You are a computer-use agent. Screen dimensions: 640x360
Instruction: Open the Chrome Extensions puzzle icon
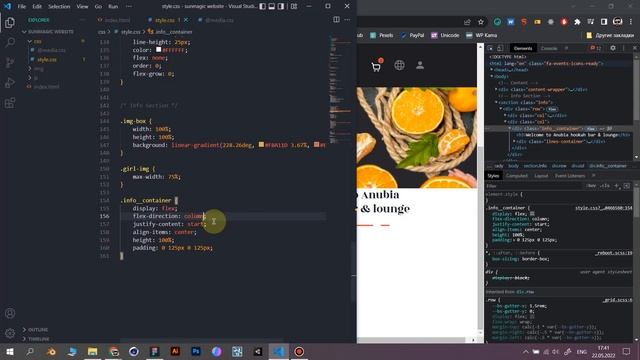[577, 22]
